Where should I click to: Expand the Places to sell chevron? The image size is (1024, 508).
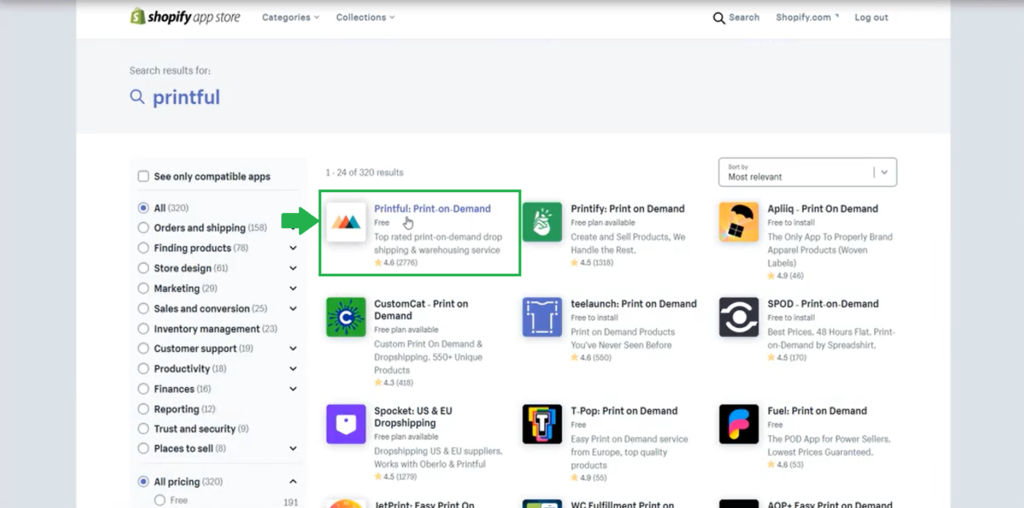pyautogui.click(x=293, y=449)
